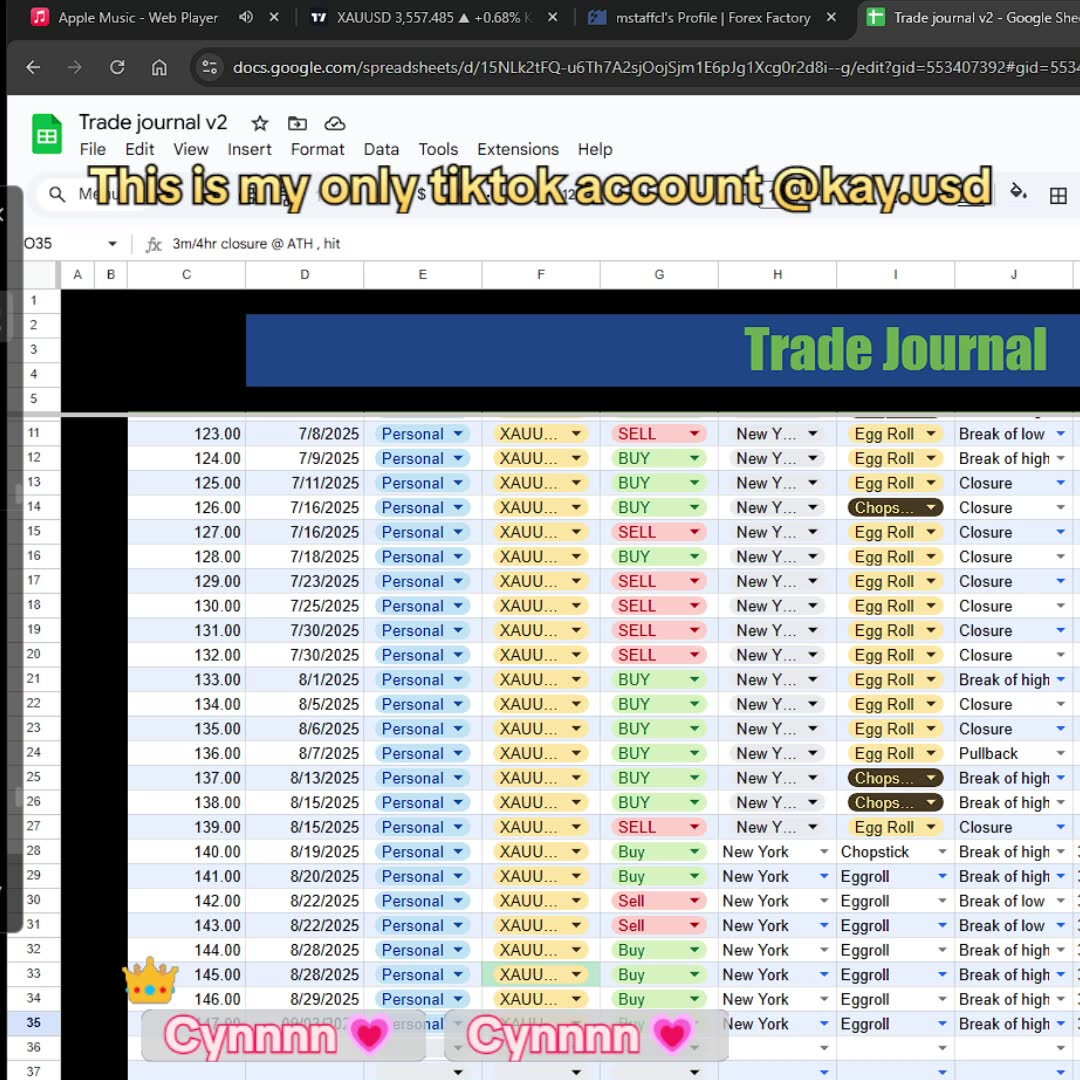Select the highlighted XAUU cell in row 33
This screenshot has width=1080, height=1080.
click(540, 974)
